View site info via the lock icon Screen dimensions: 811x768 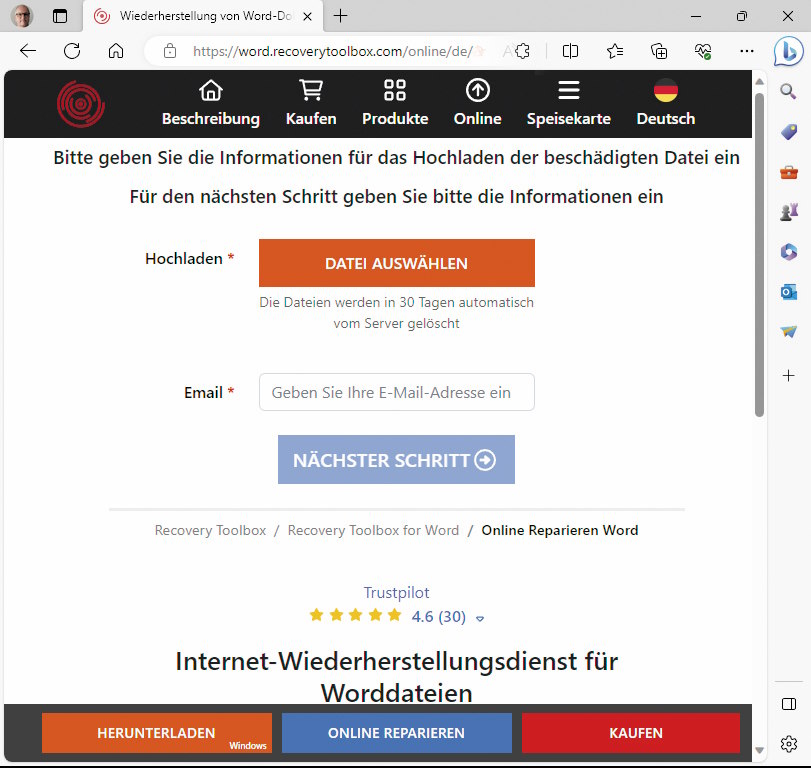[x=170, y=51]
